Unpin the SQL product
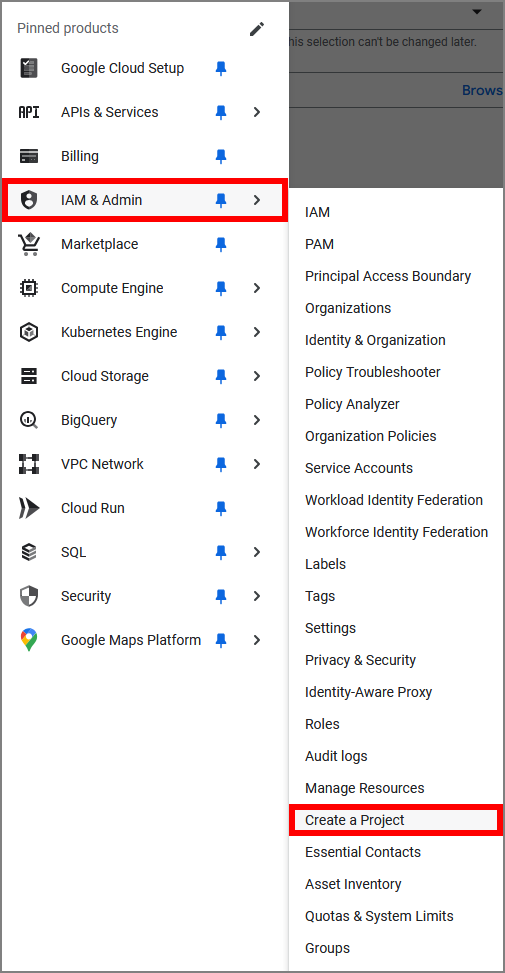 pyautogui.click(x=221, y=552)
